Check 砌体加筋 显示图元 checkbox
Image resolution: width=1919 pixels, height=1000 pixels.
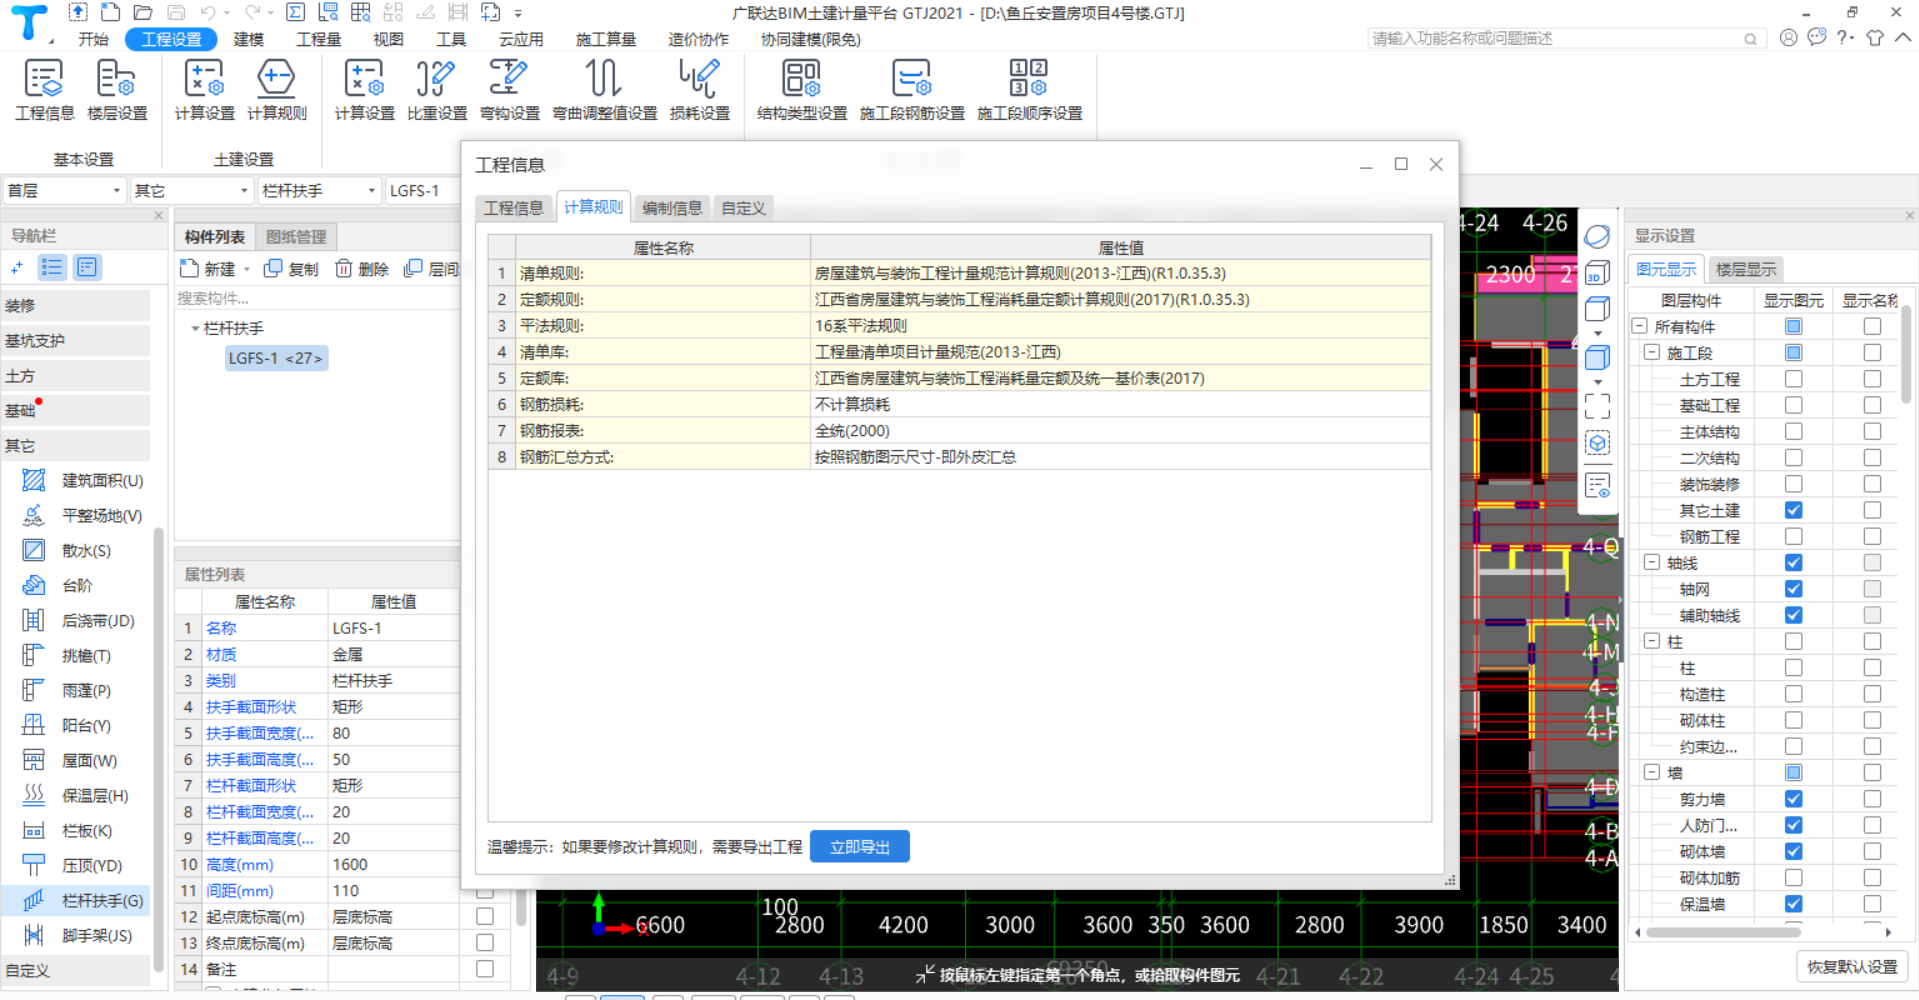tap(1794, 877)
